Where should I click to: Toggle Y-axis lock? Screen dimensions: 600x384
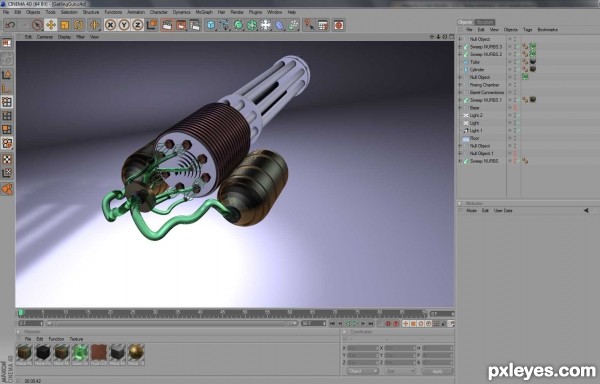click(124, 25)
